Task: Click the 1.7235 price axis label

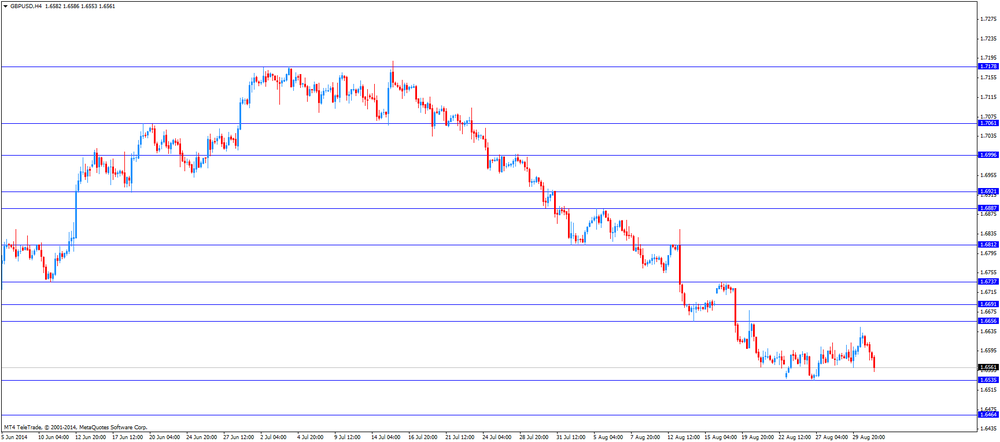Action: (987, 38)
